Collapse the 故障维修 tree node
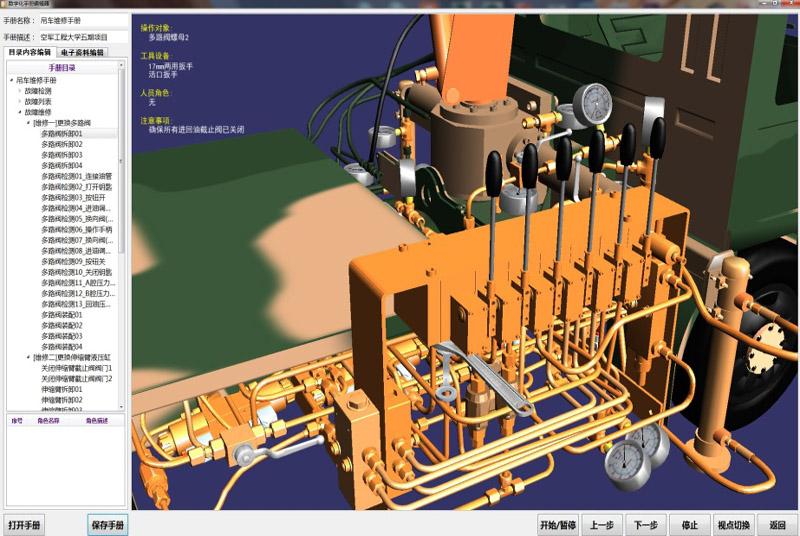 coord(19,112)
